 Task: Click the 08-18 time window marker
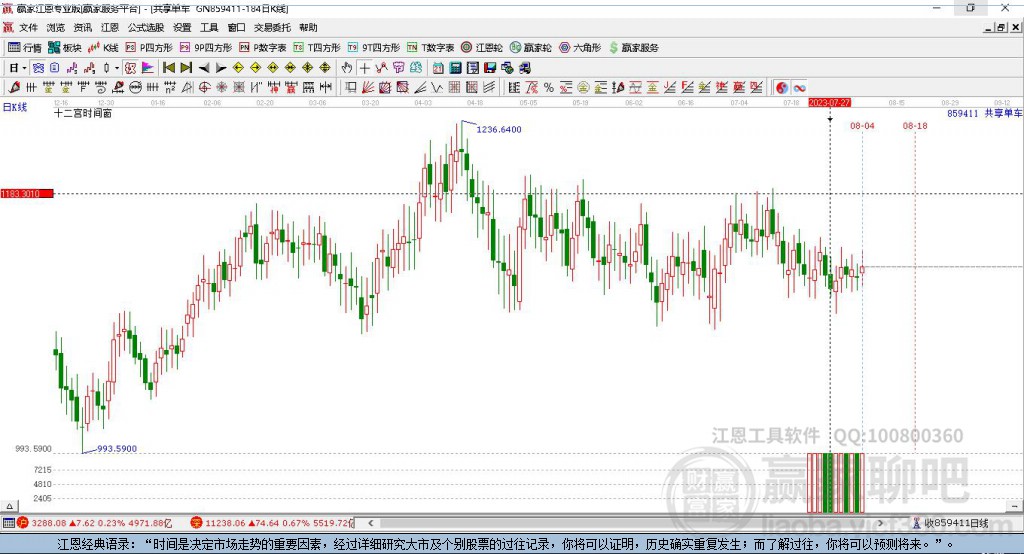tap(915, 125)
